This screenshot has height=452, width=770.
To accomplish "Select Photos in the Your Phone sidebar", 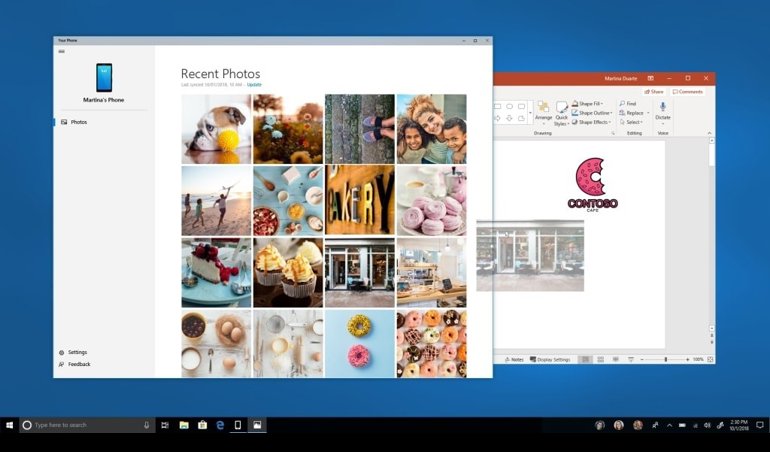I will 78,122.
